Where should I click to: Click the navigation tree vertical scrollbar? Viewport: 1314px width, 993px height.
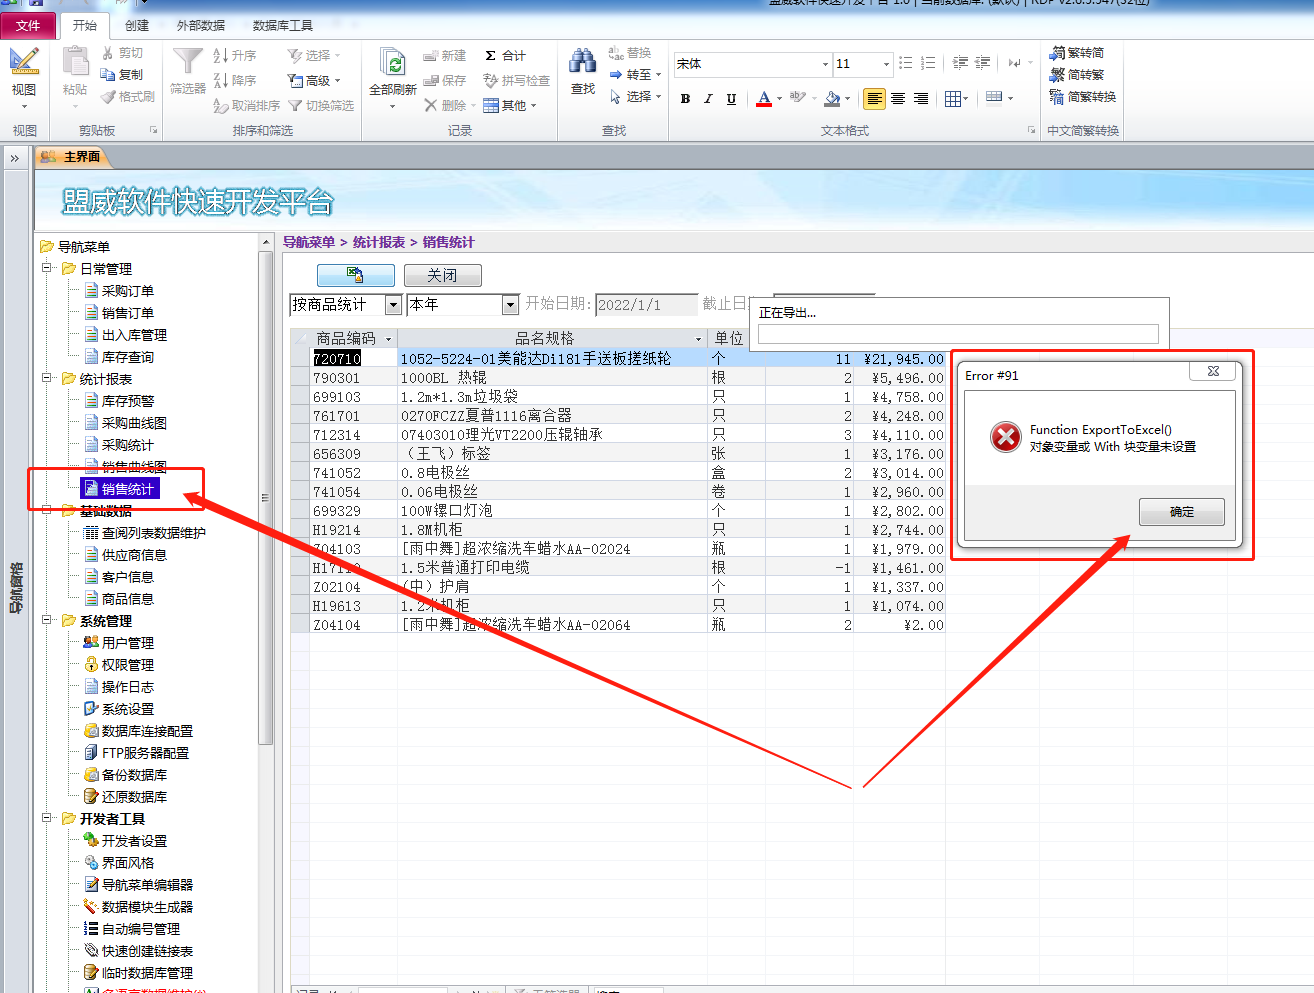tap(265, 497)
